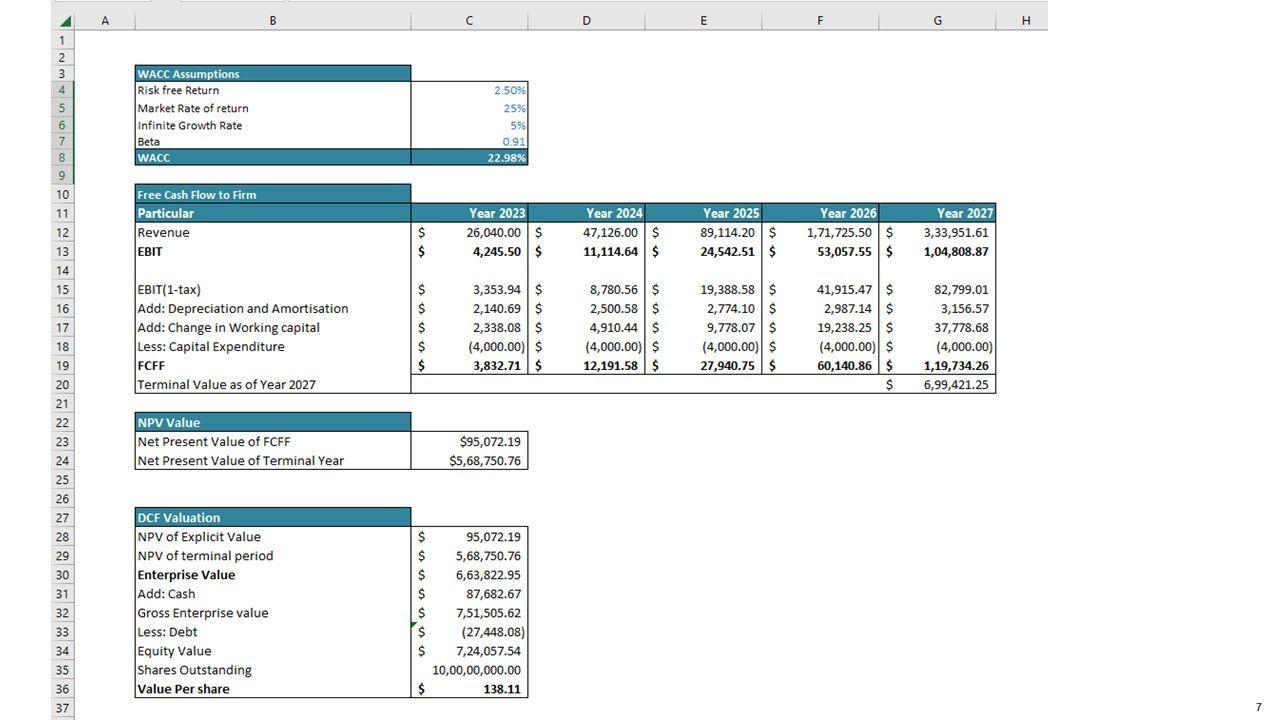Click the Year 2026 EBIT value 53,057.55
The height and width of the screenshot is (720, 1280).
820,252
